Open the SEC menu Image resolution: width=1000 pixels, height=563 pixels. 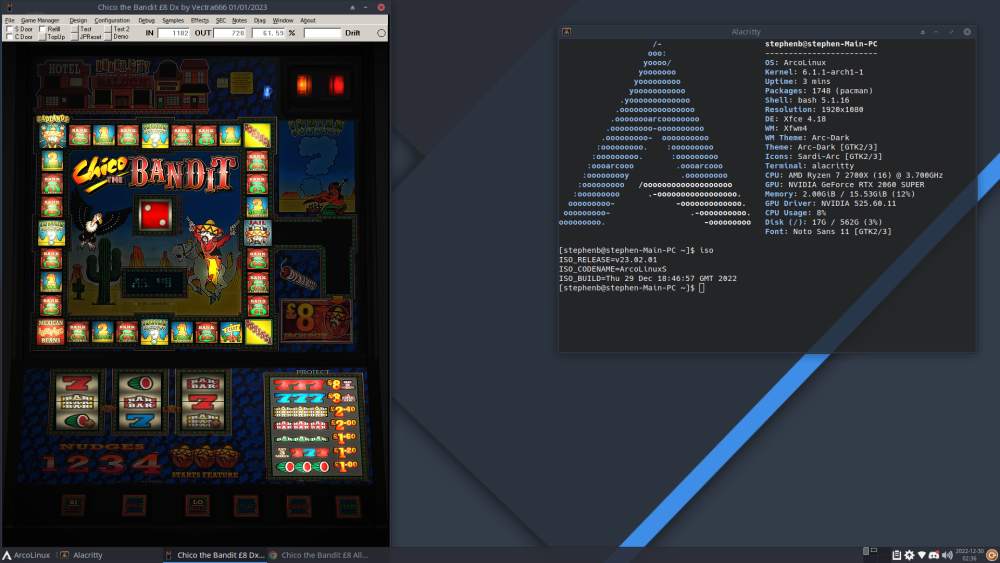221,20
